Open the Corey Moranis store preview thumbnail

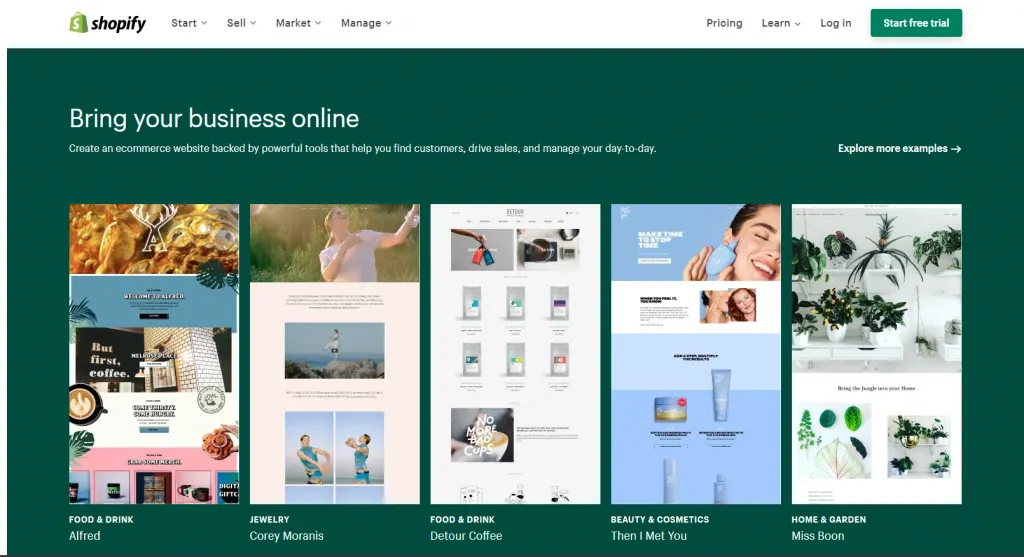click(335, 354)
